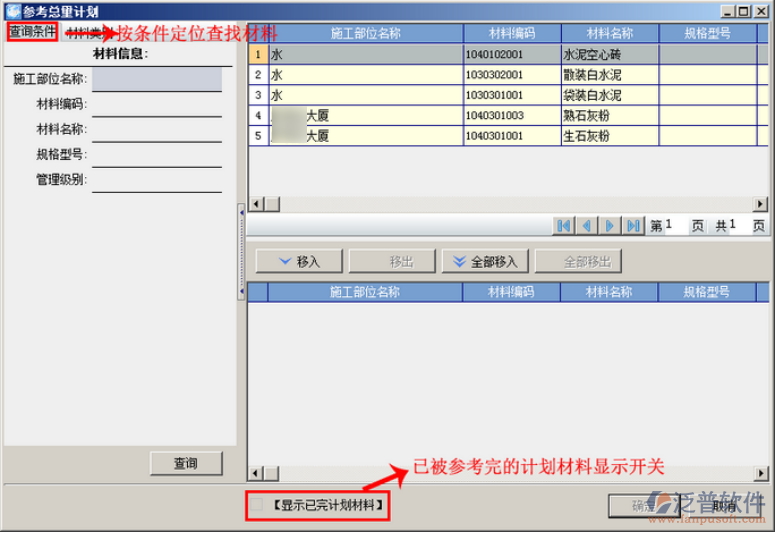The width and height of the screenshot is (776, 535).
Task: Click 全部移入 to move all in
Action: coord(485,261)
